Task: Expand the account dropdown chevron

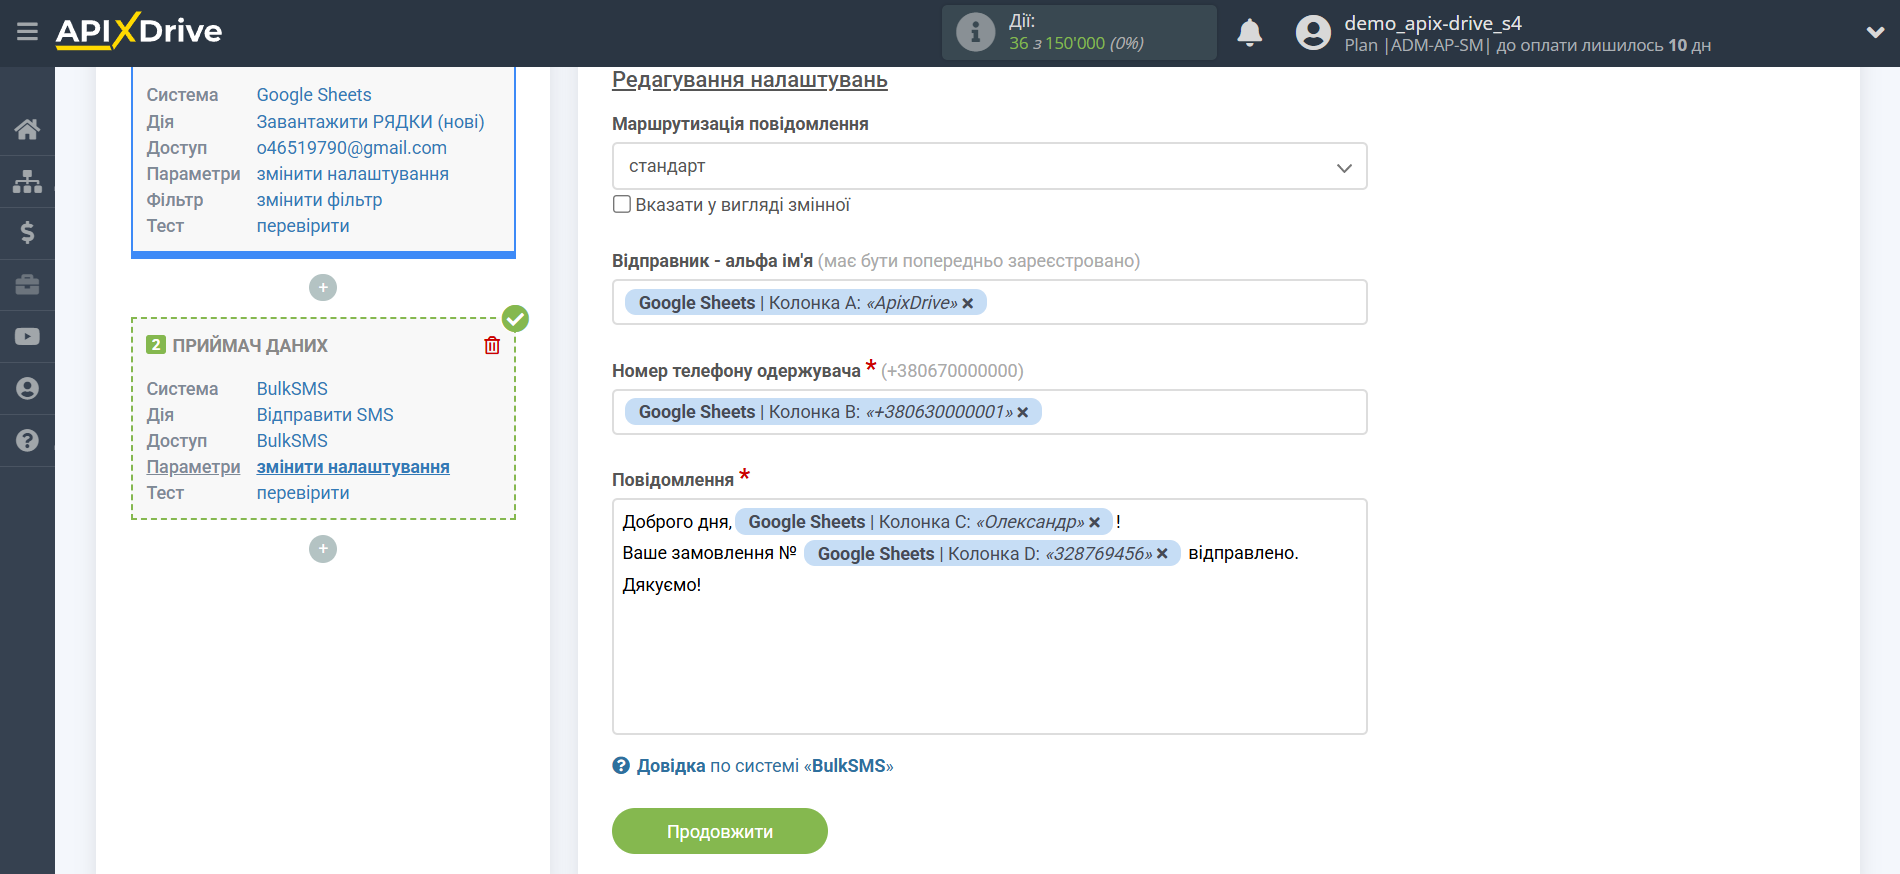Action: [1875, 32]
